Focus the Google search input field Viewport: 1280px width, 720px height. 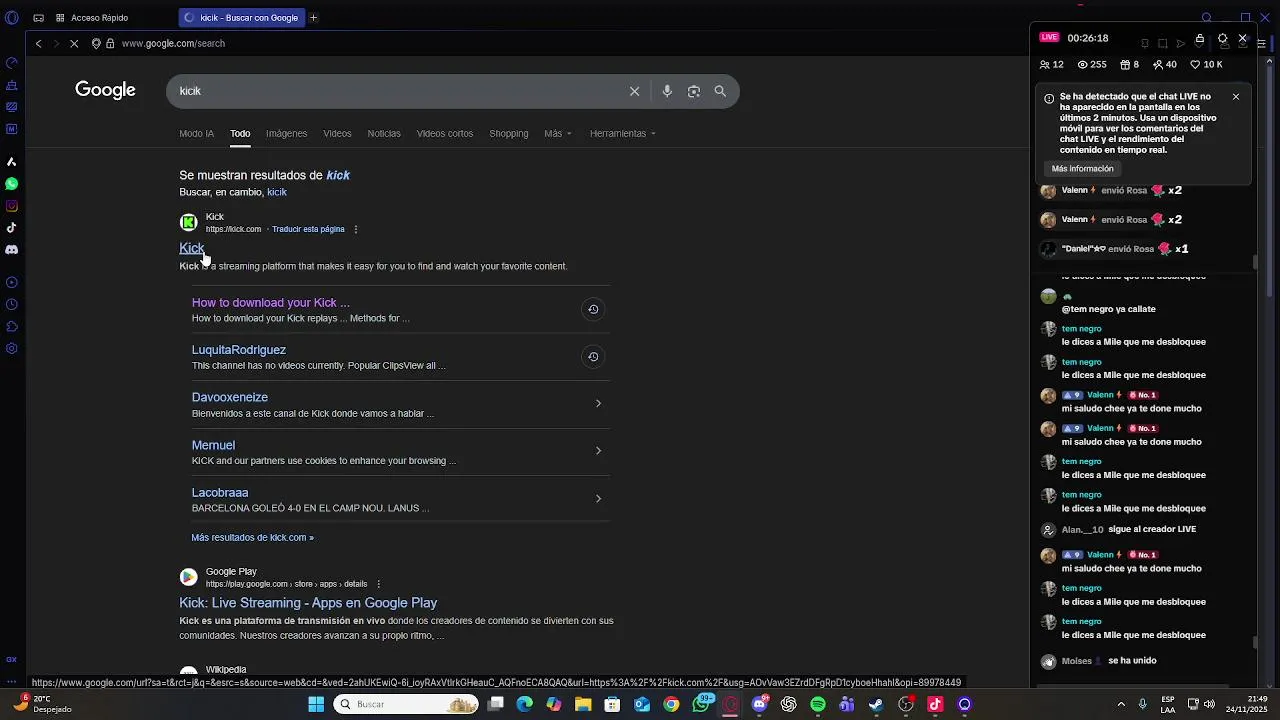400,91
